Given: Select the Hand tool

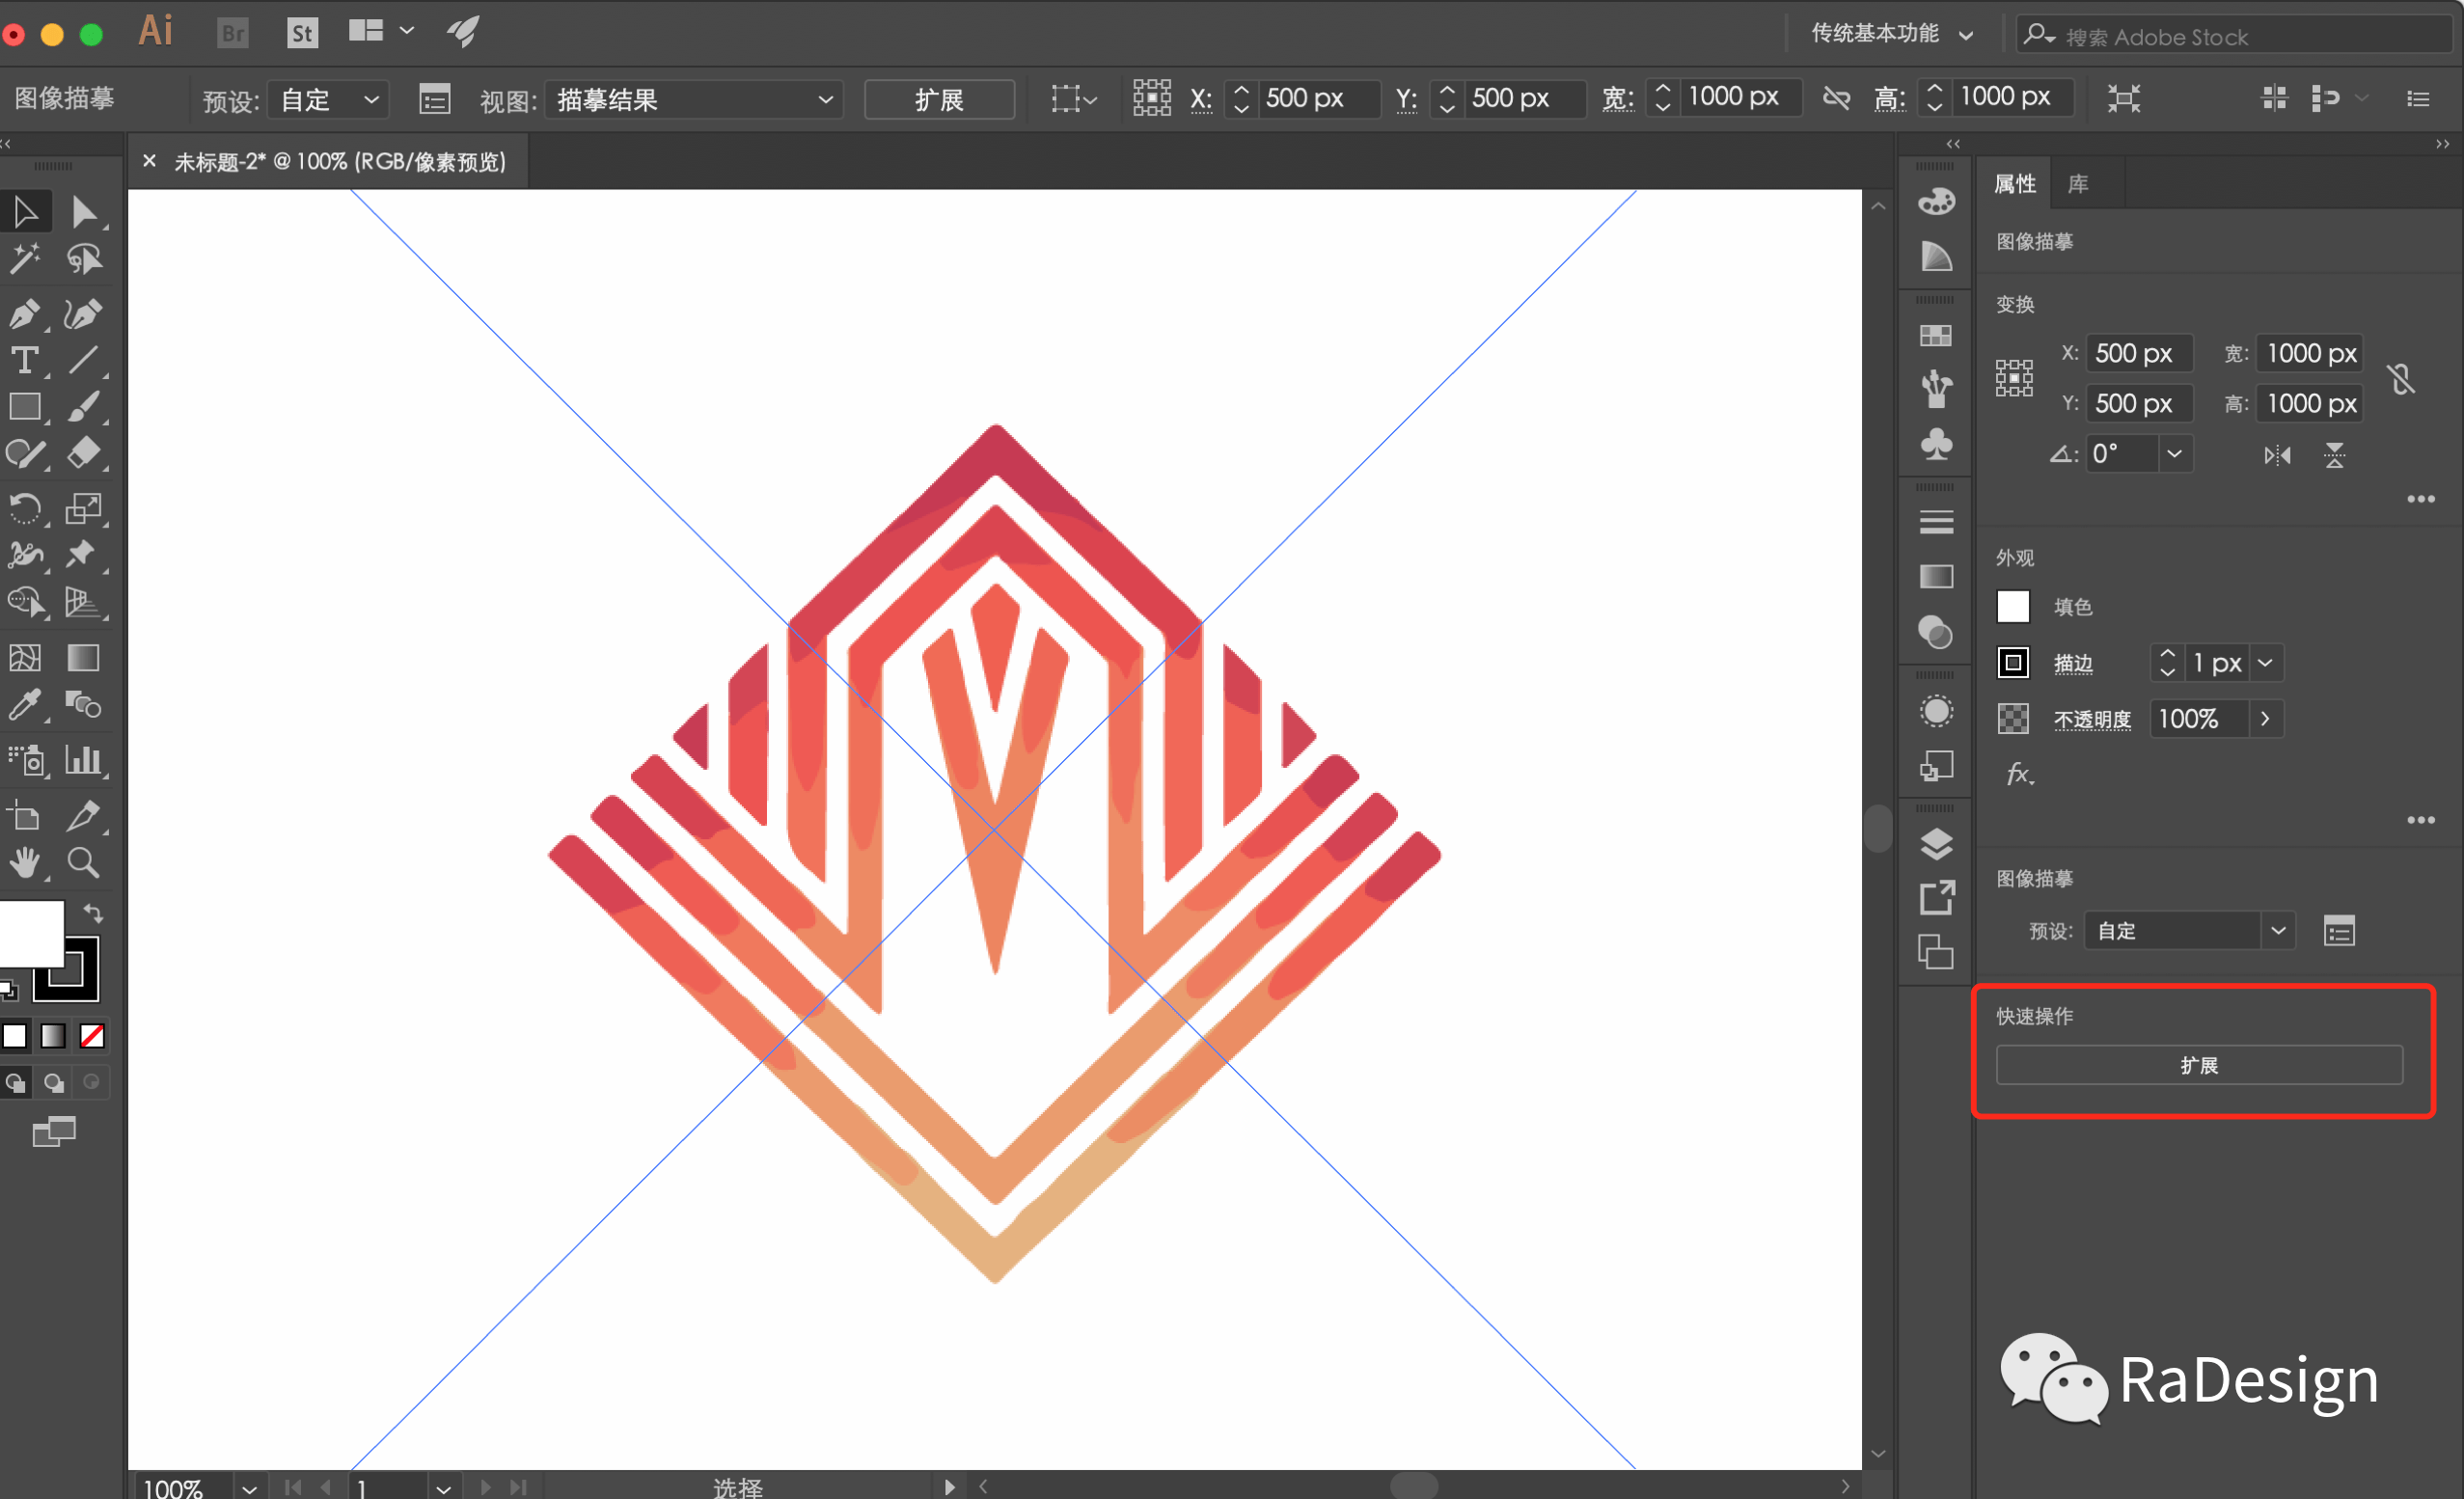Looking at the screenshot, I should point(25,862).
